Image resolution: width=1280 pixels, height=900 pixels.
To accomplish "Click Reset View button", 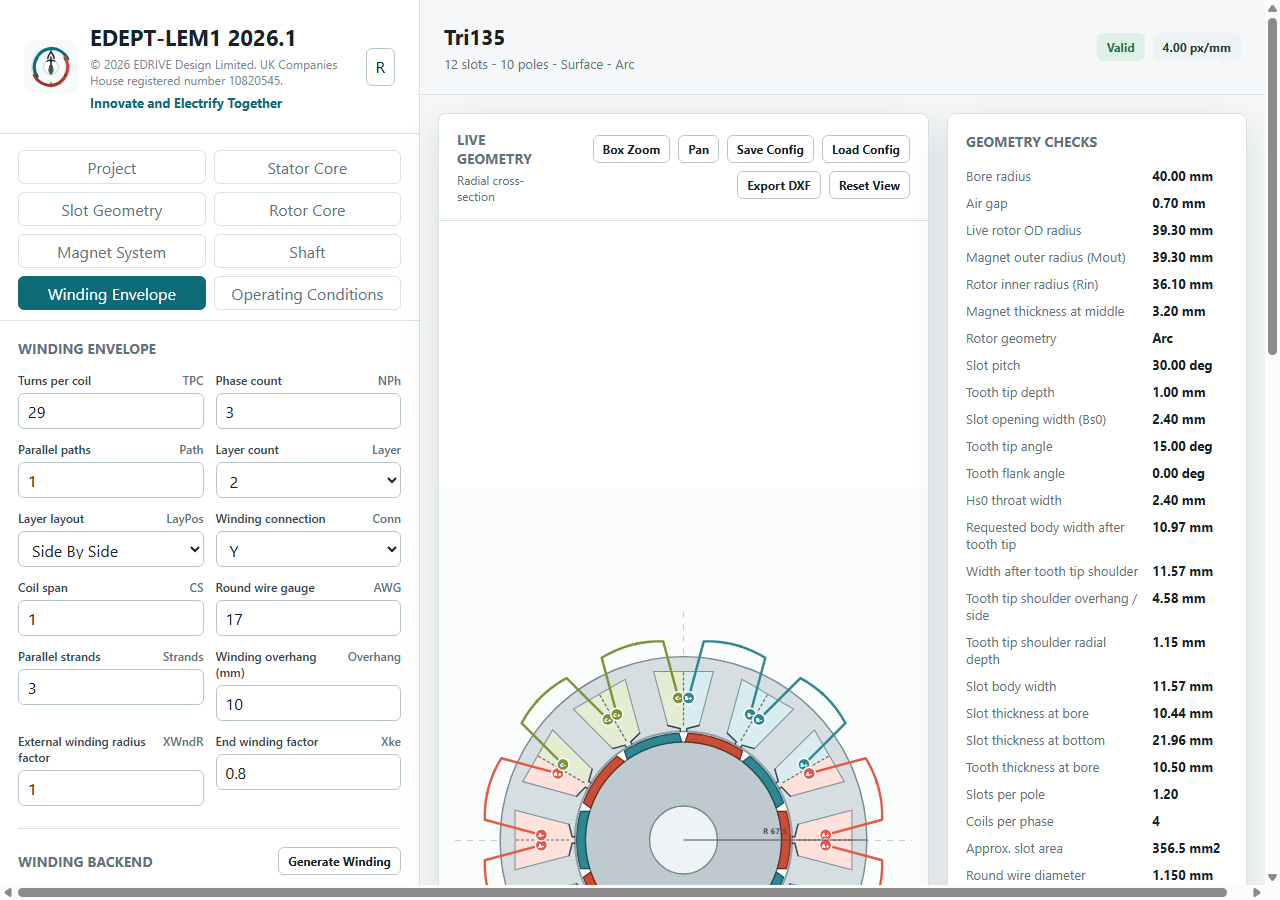I will [869, 186].
